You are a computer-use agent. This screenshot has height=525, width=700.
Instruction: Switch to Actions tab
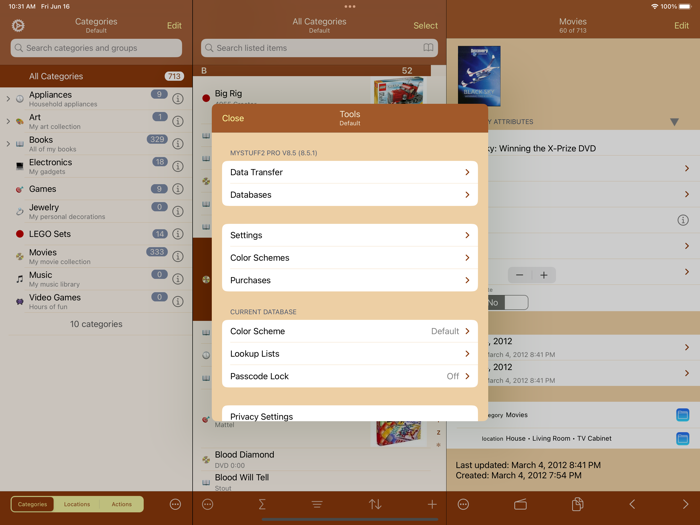coord(121,504)
